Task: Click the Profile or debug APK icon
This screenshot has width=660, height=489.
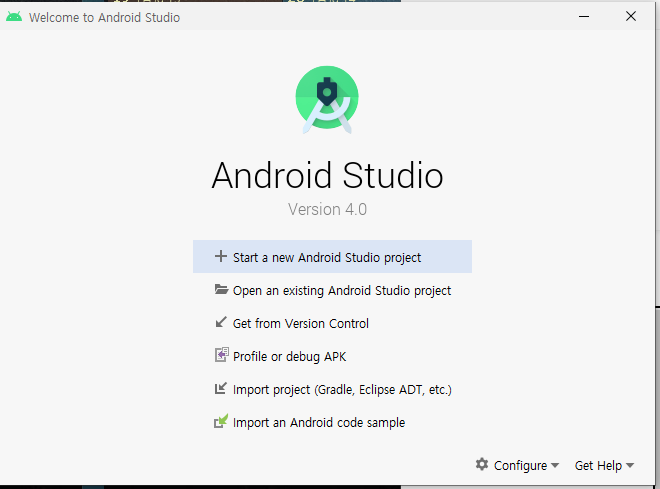Action: [x=221, y=355]
